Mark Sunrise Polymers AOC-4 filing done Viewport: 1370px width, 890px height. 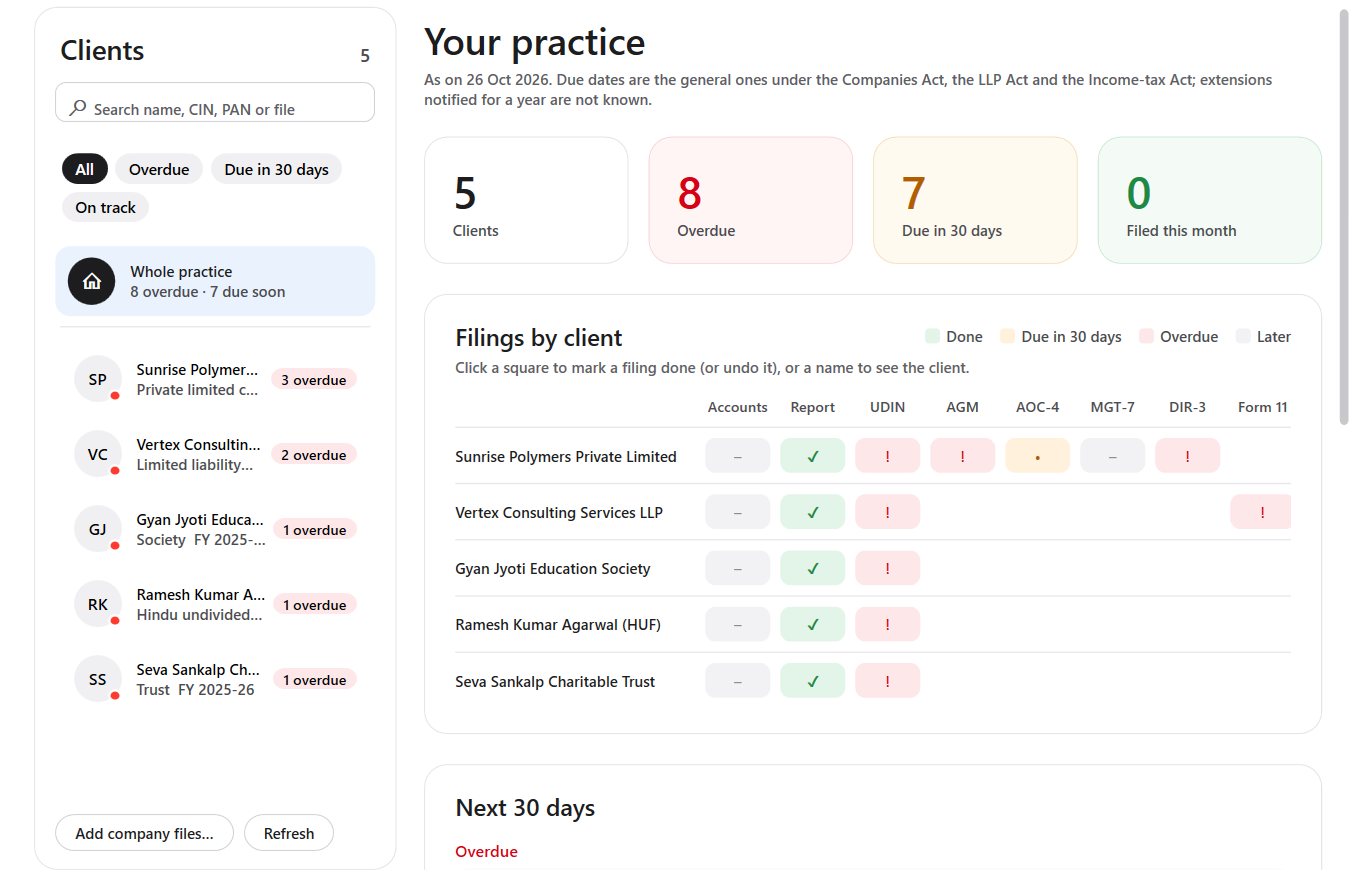tap(1038, 456)
